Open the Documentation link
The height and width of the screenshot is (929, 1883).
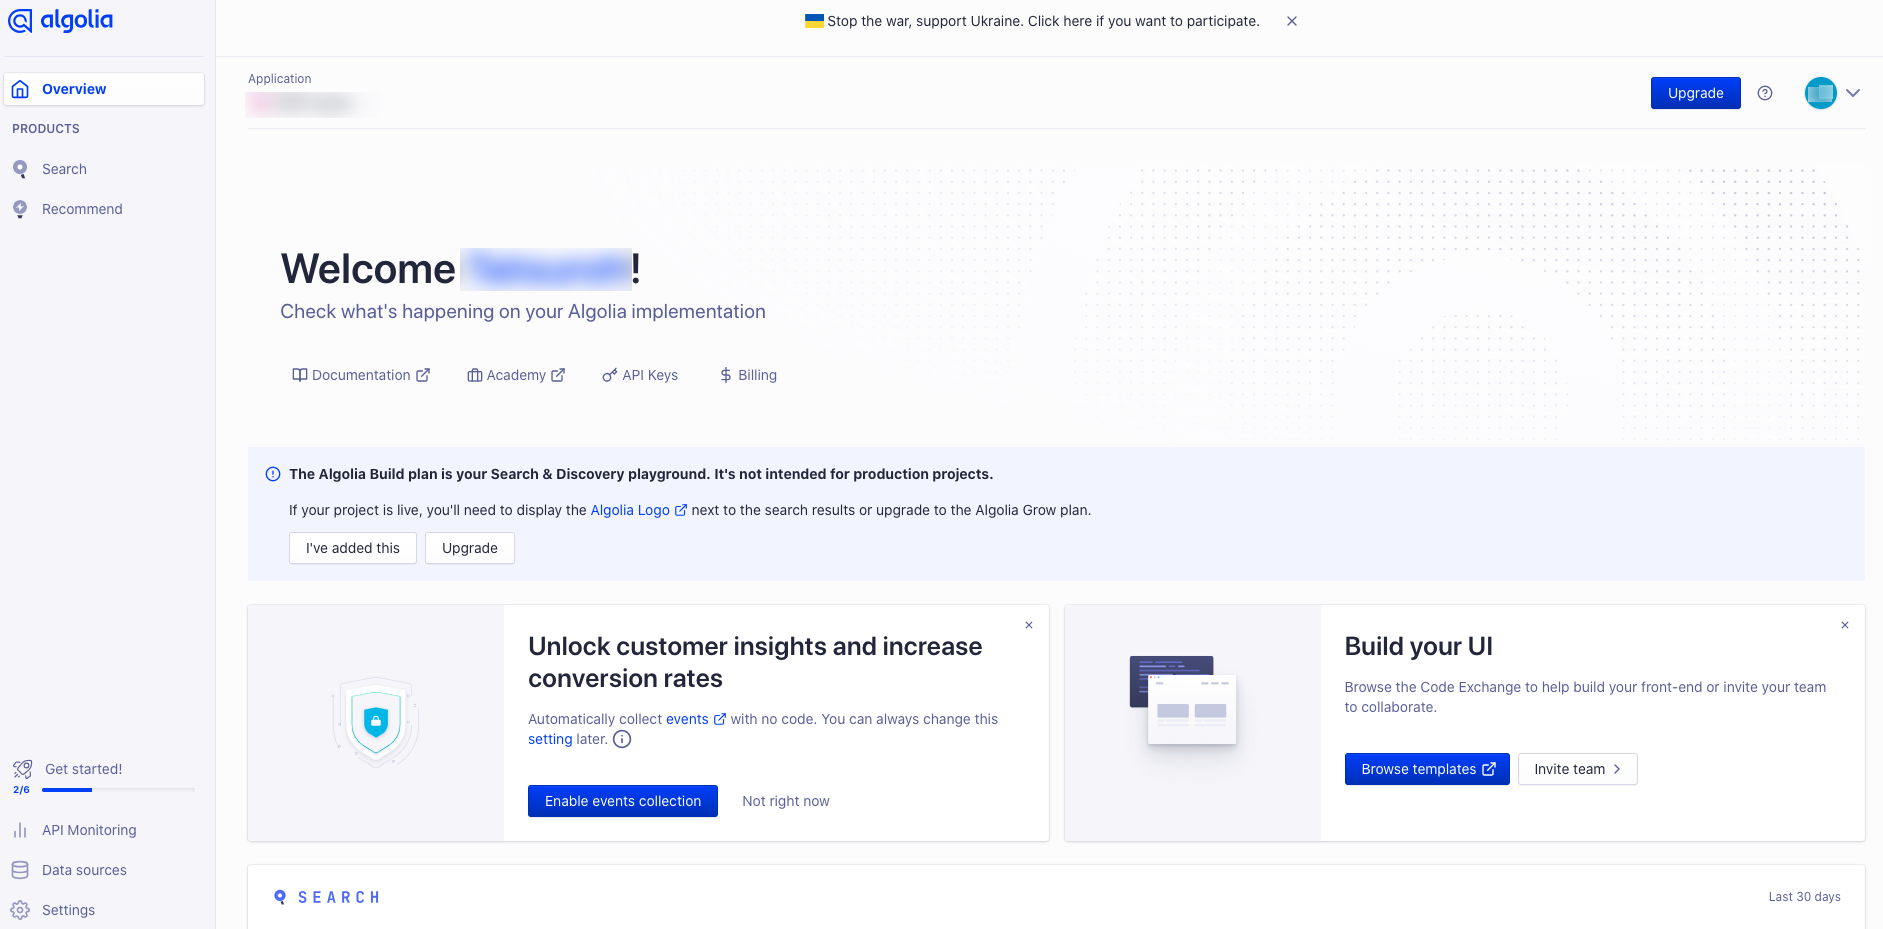click(361, 375)
